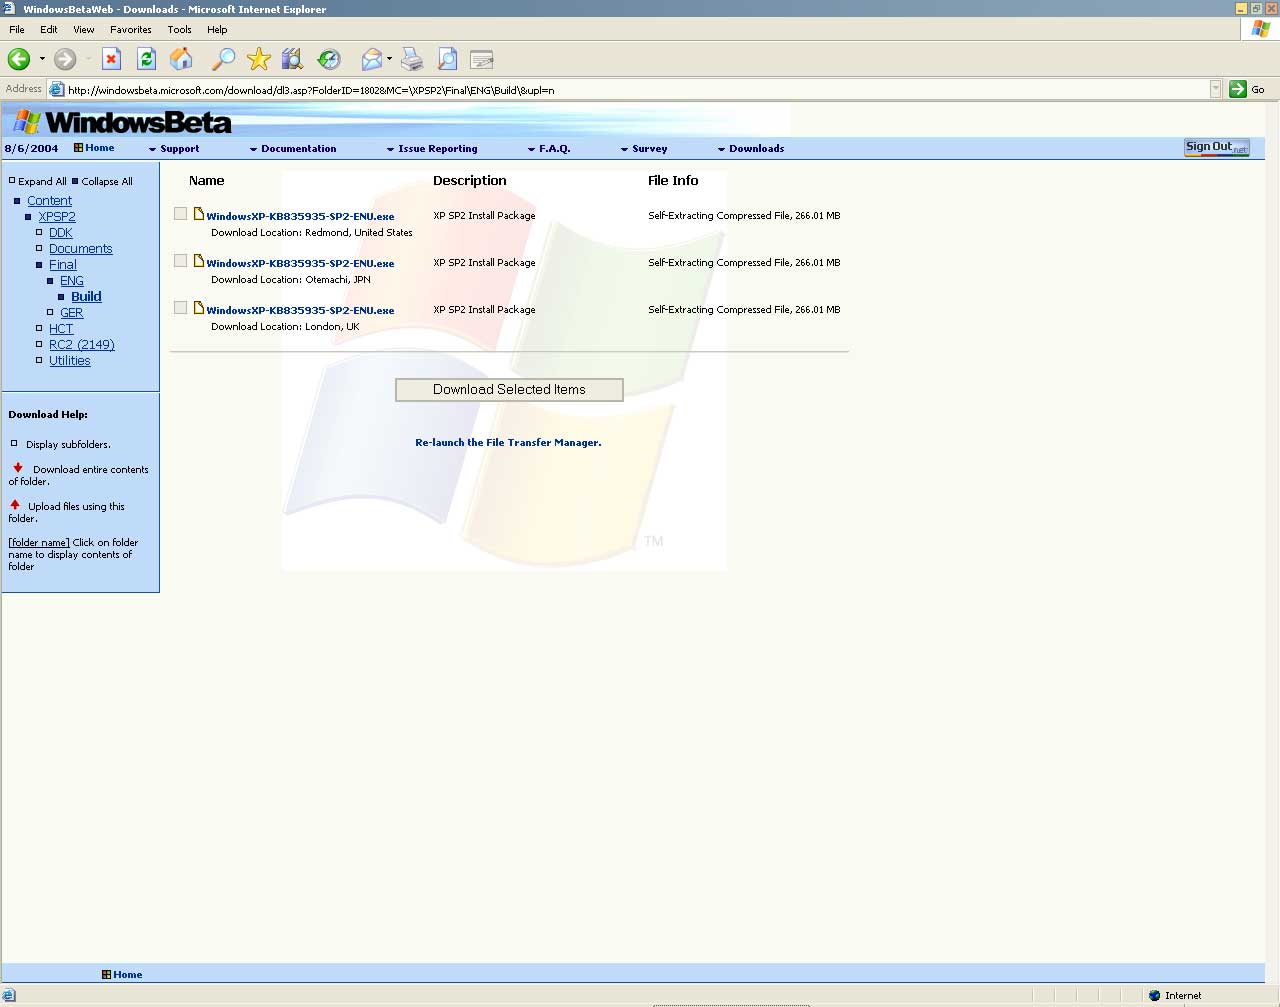Open the Final folder link
Viewport: 1280px width, 1007px height.
pyautogui.click(x=63, y=265)
